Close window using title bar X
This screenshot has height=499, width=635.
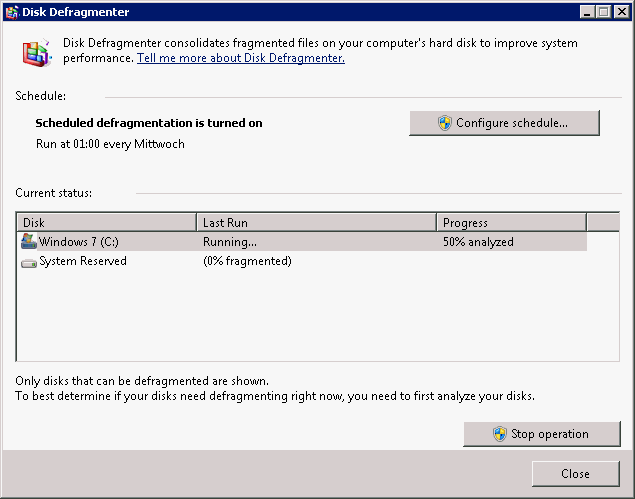622,12
